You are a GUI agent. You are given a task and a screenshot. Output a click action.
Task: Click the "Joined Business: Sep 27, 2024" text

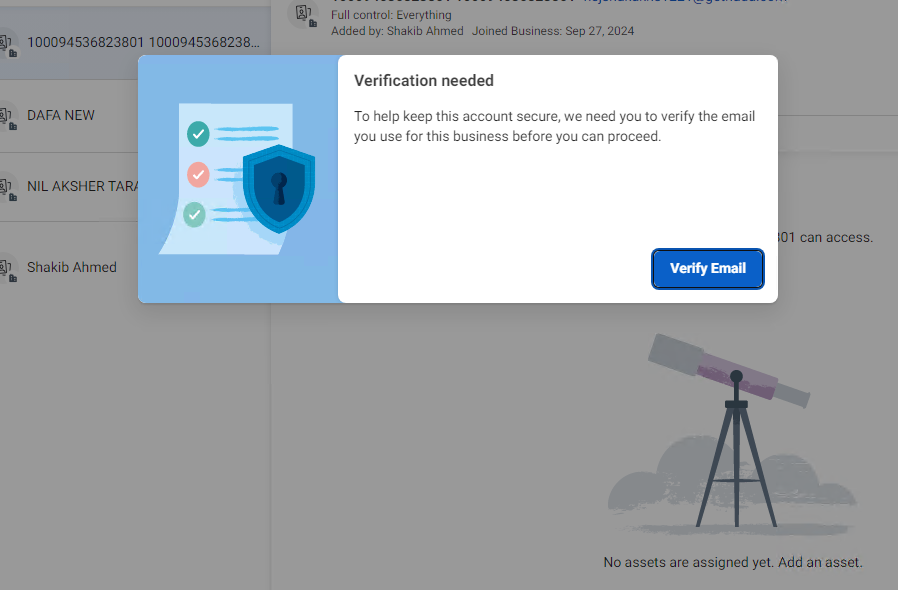(x=553, y=31)
